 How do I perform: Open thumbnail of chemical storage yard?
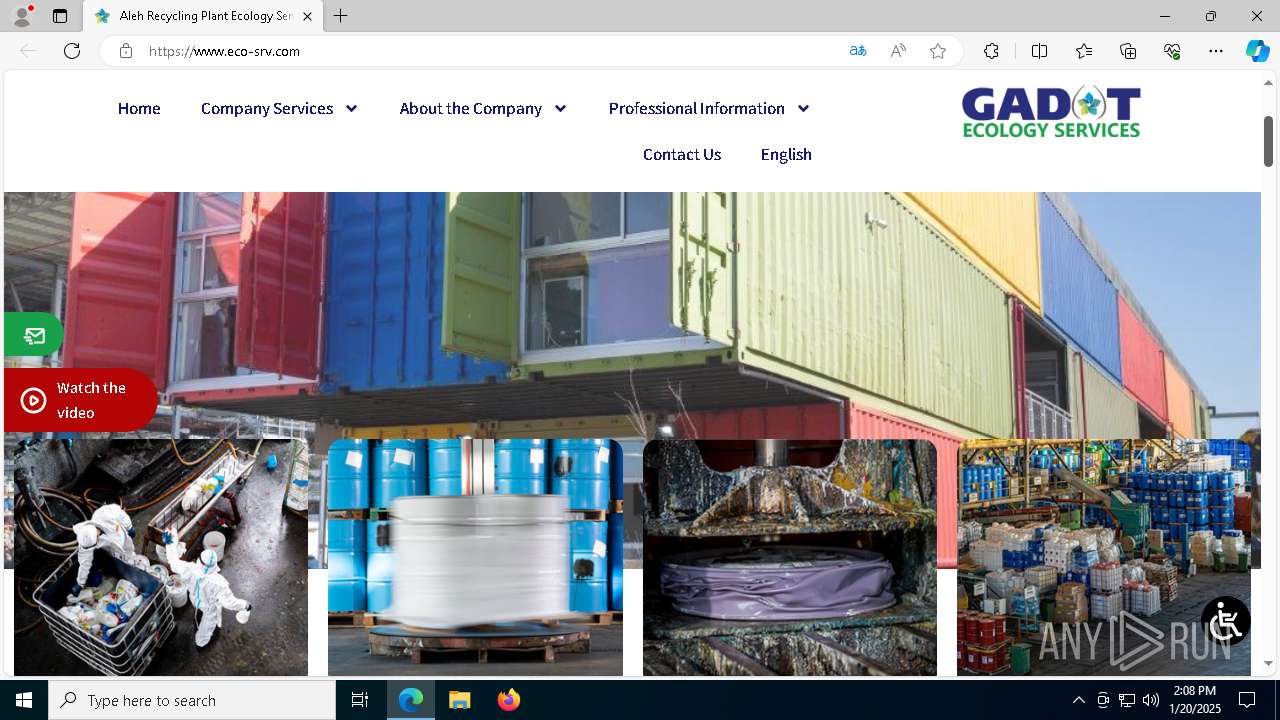[1104, 558]
